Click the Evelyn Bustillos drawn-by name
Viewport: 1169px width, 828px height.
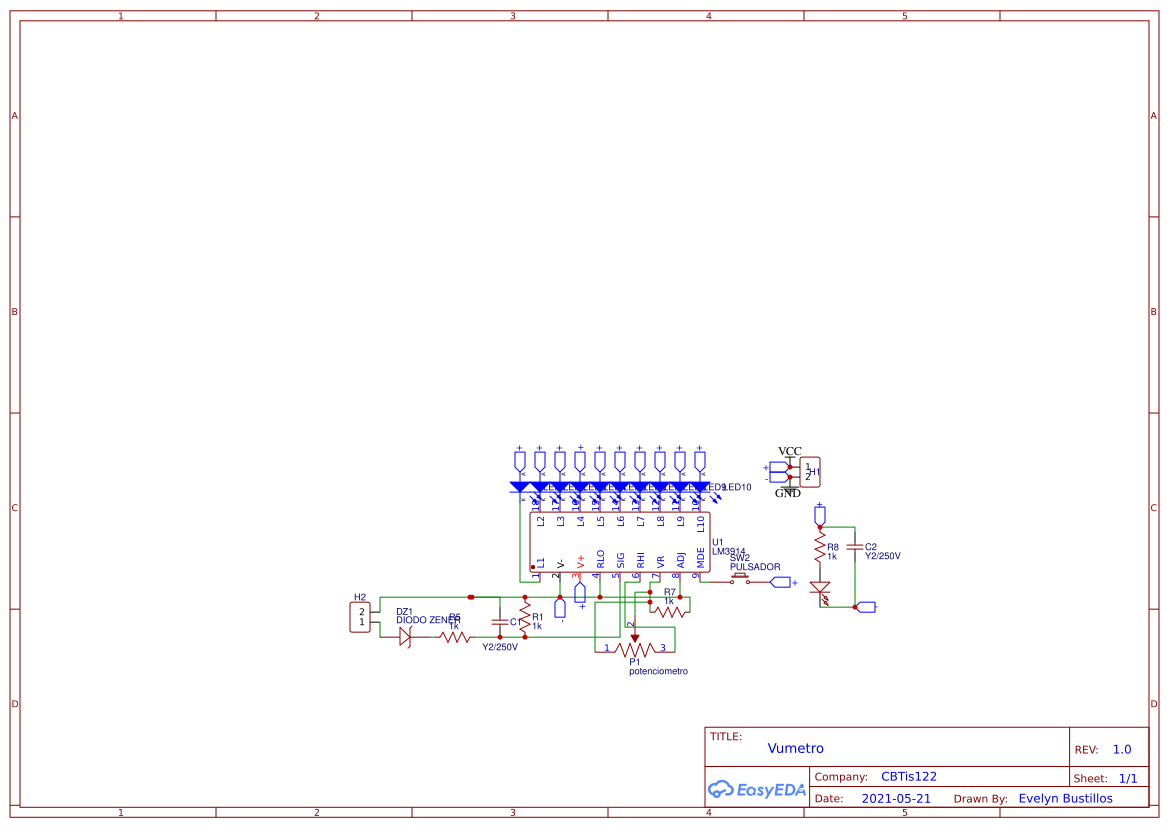(1064, 798)
